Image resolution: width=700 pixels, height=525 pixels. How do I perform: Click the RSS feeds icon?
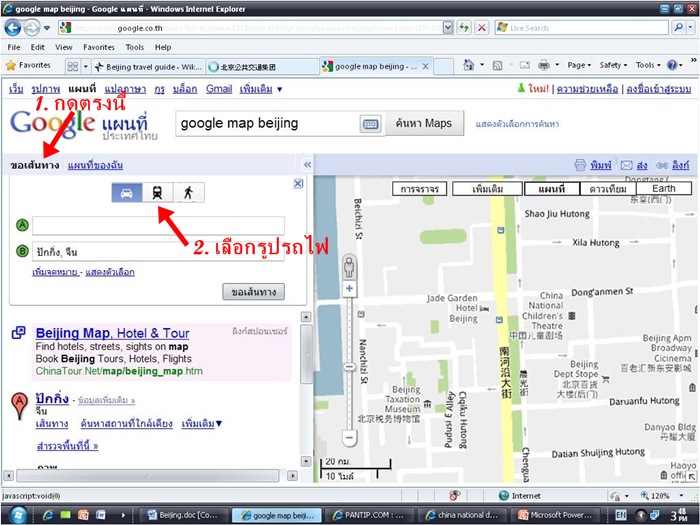tap(497, 66)
